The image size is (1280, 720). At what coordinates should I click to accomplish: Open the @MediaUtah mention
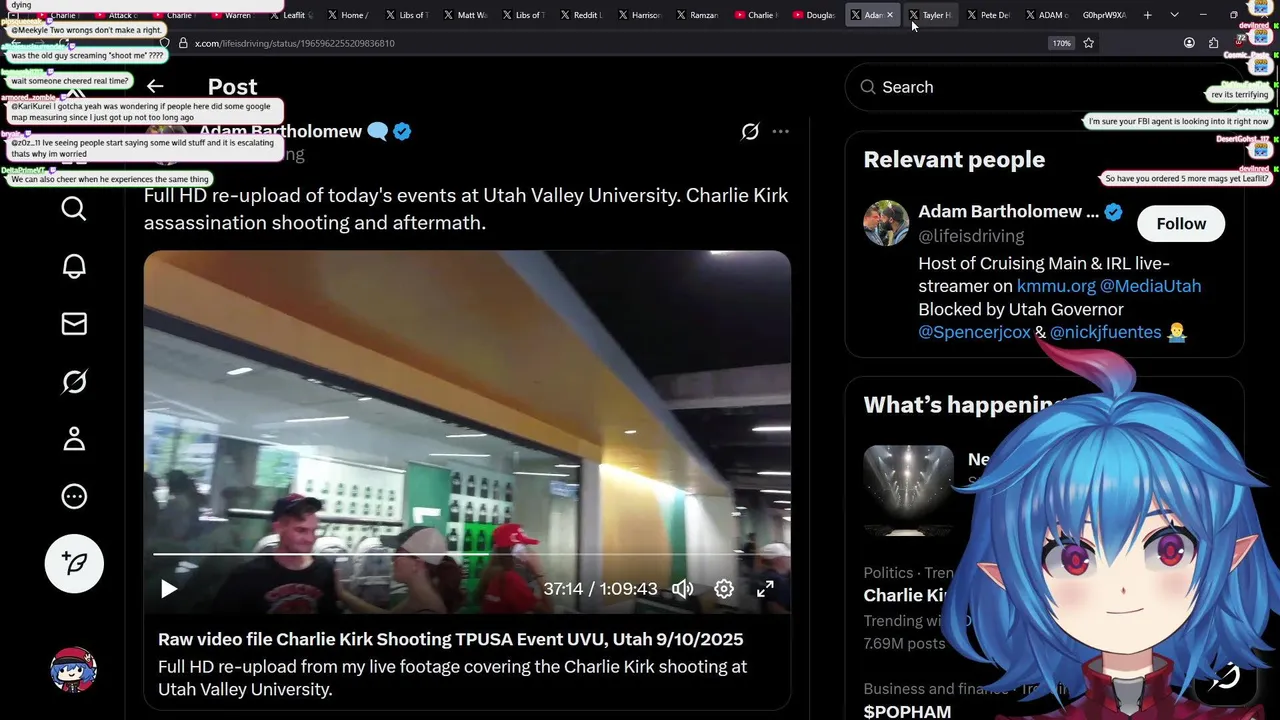coord(1150,286)
